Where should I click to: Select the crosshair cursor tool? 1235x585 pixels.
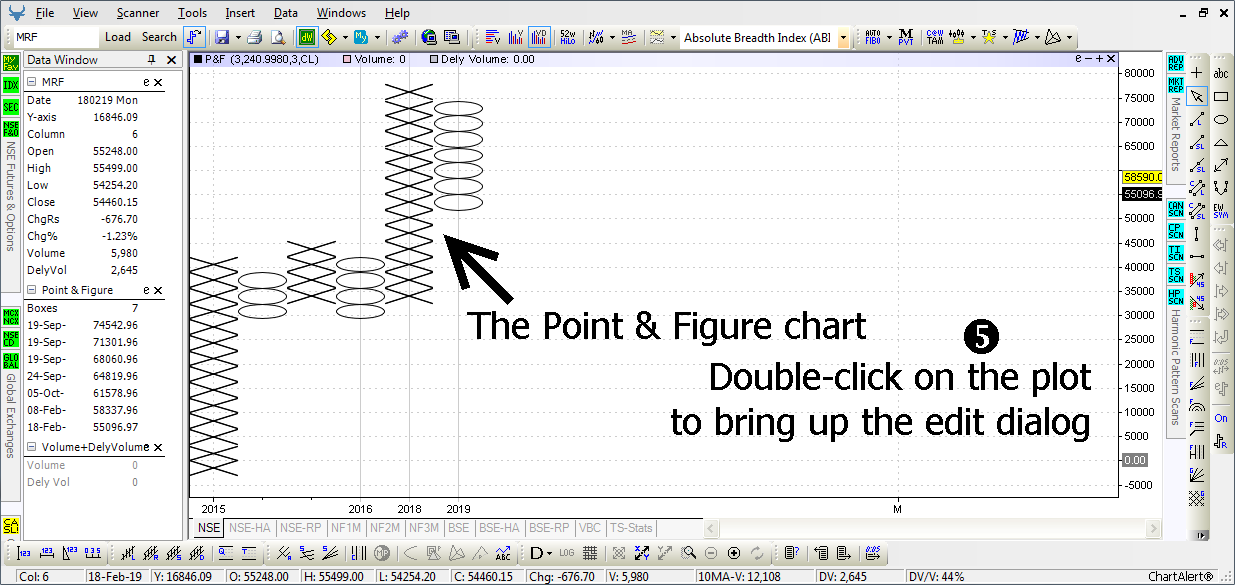[x=1197, y=73]
